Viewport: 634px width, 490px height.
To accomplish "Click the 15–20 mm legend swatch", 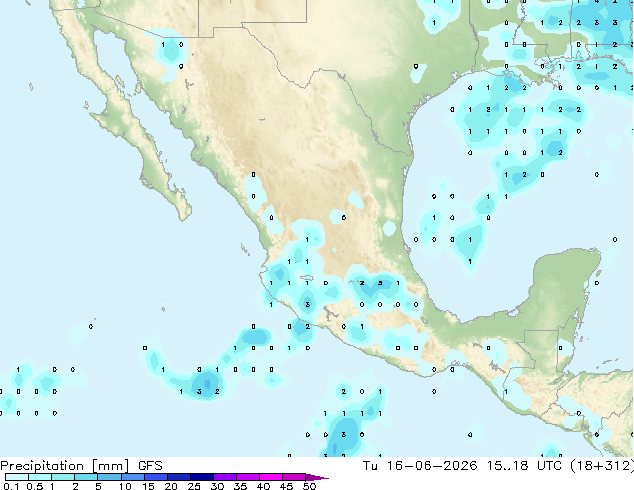I will coord(155,477).
